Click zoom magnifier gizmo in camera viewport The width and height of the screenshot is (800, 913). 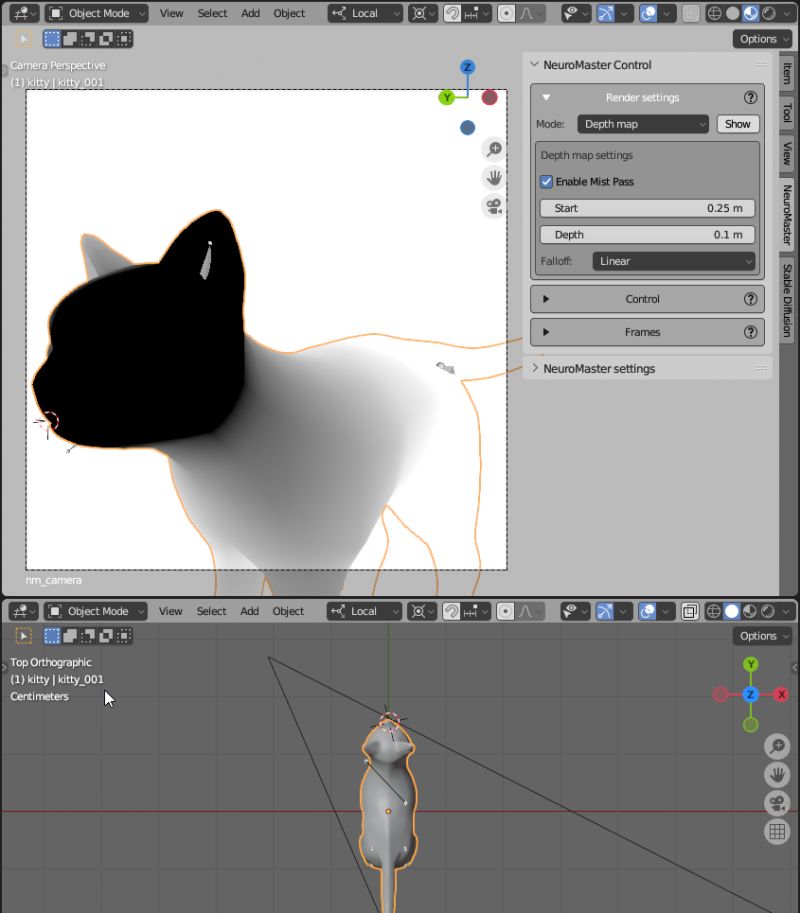pos(494,149)
